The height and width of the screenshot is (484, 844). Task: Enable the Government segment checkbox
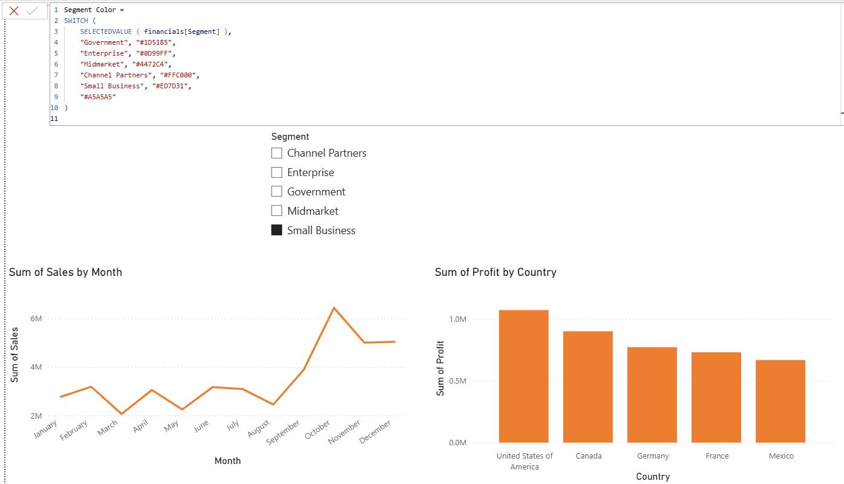(x=277, y=192)
